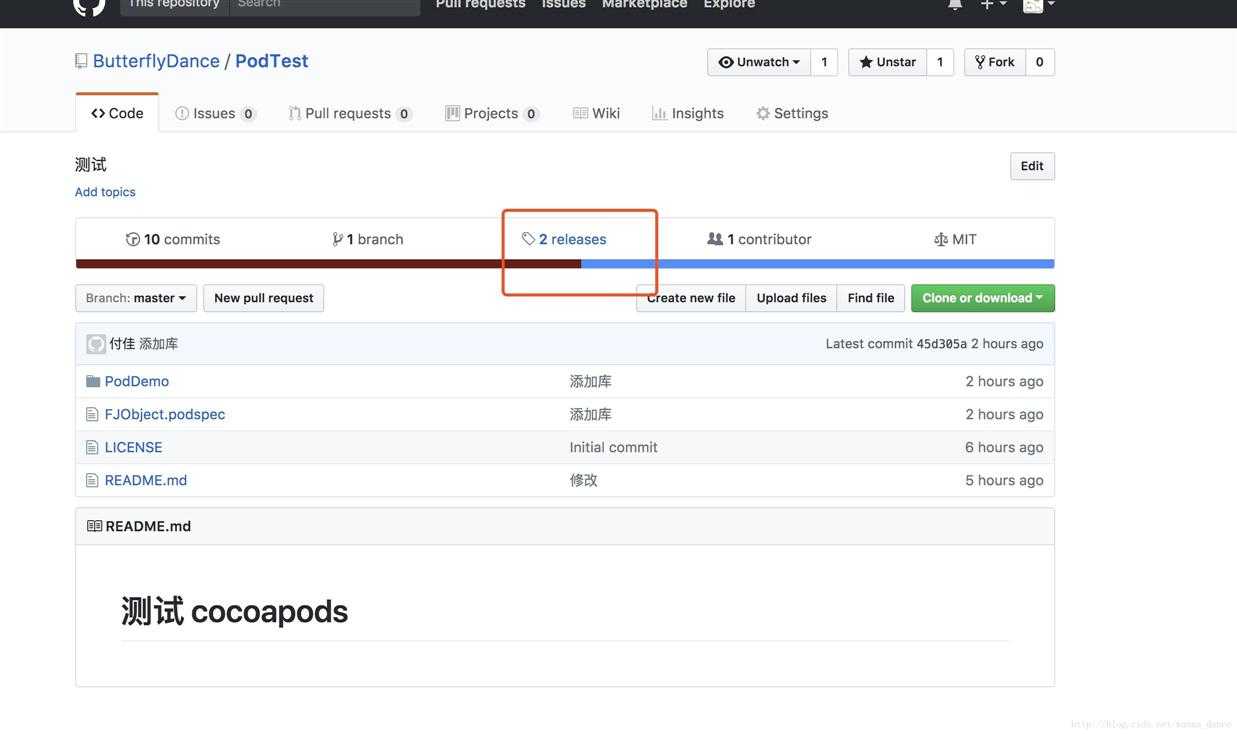The width and height of the screenshot is (1237, 734).
Task: Click the FJObject.podspec file icon
Action: pyautogui.click(x=92, y=414)
